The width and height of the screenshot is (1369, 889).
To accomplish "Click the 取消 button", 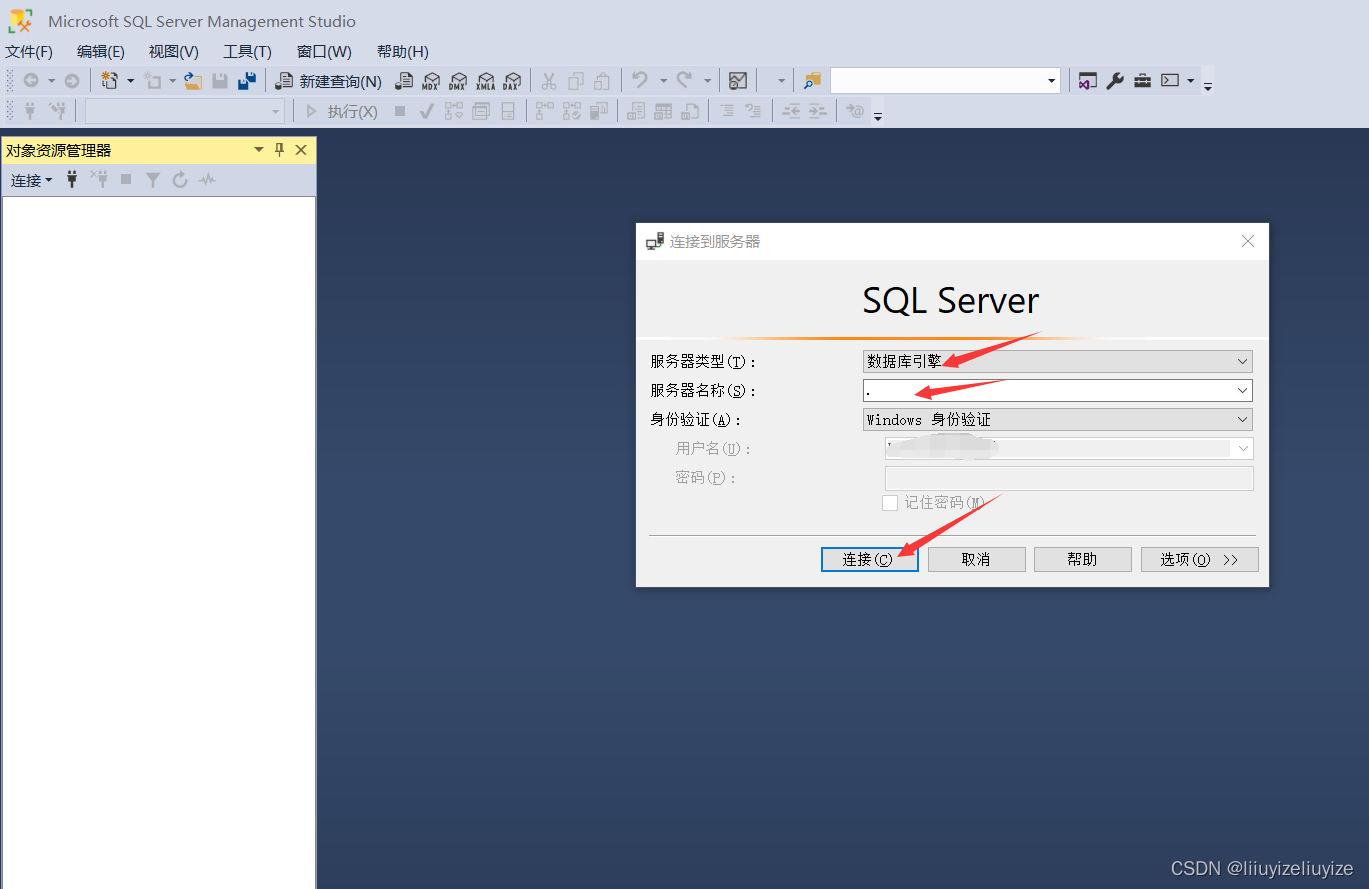I will (x=976, y=559).
